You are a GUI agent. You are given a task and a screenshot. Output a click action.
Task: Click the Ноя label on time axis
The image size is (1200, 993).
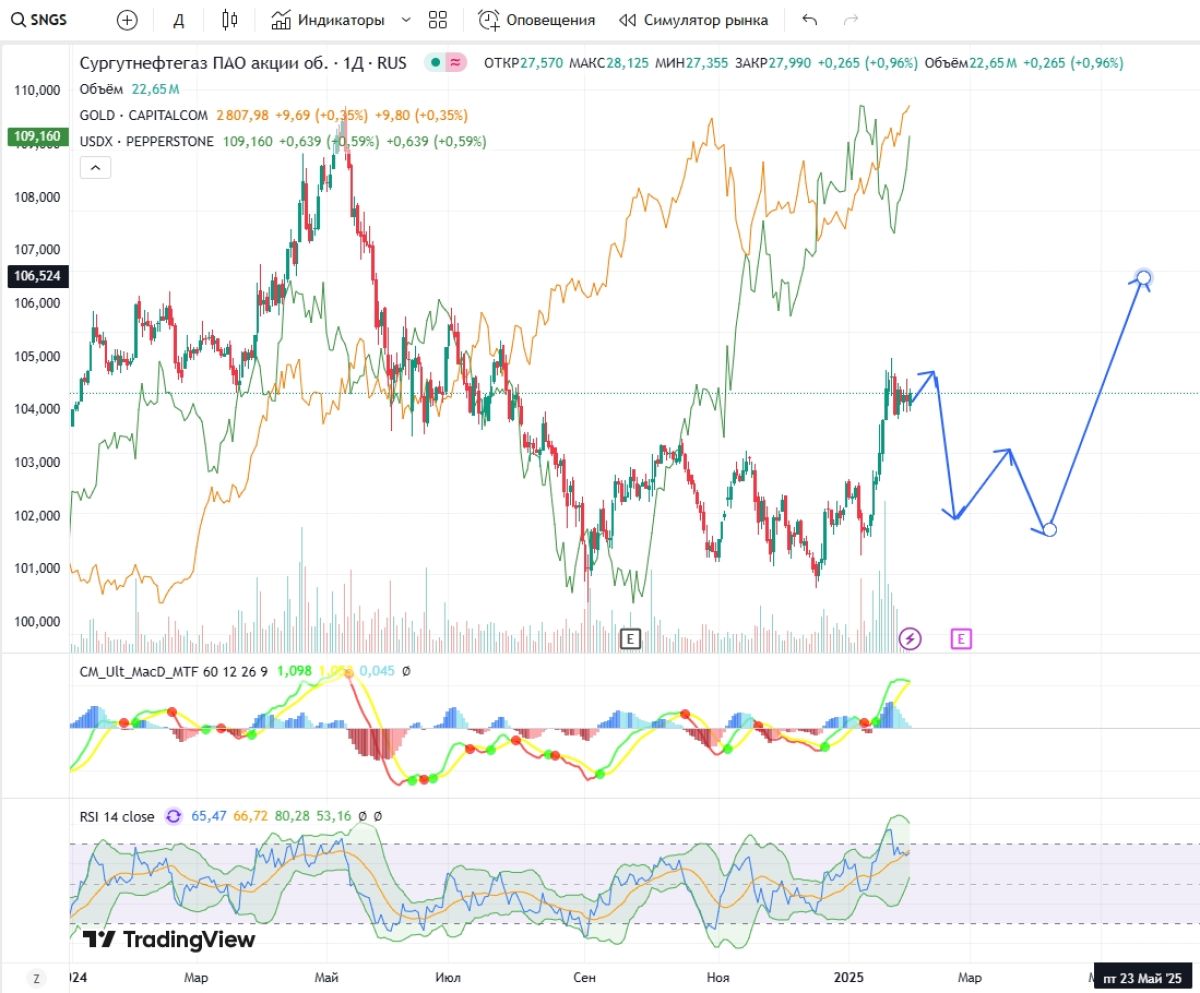point(717,977)
